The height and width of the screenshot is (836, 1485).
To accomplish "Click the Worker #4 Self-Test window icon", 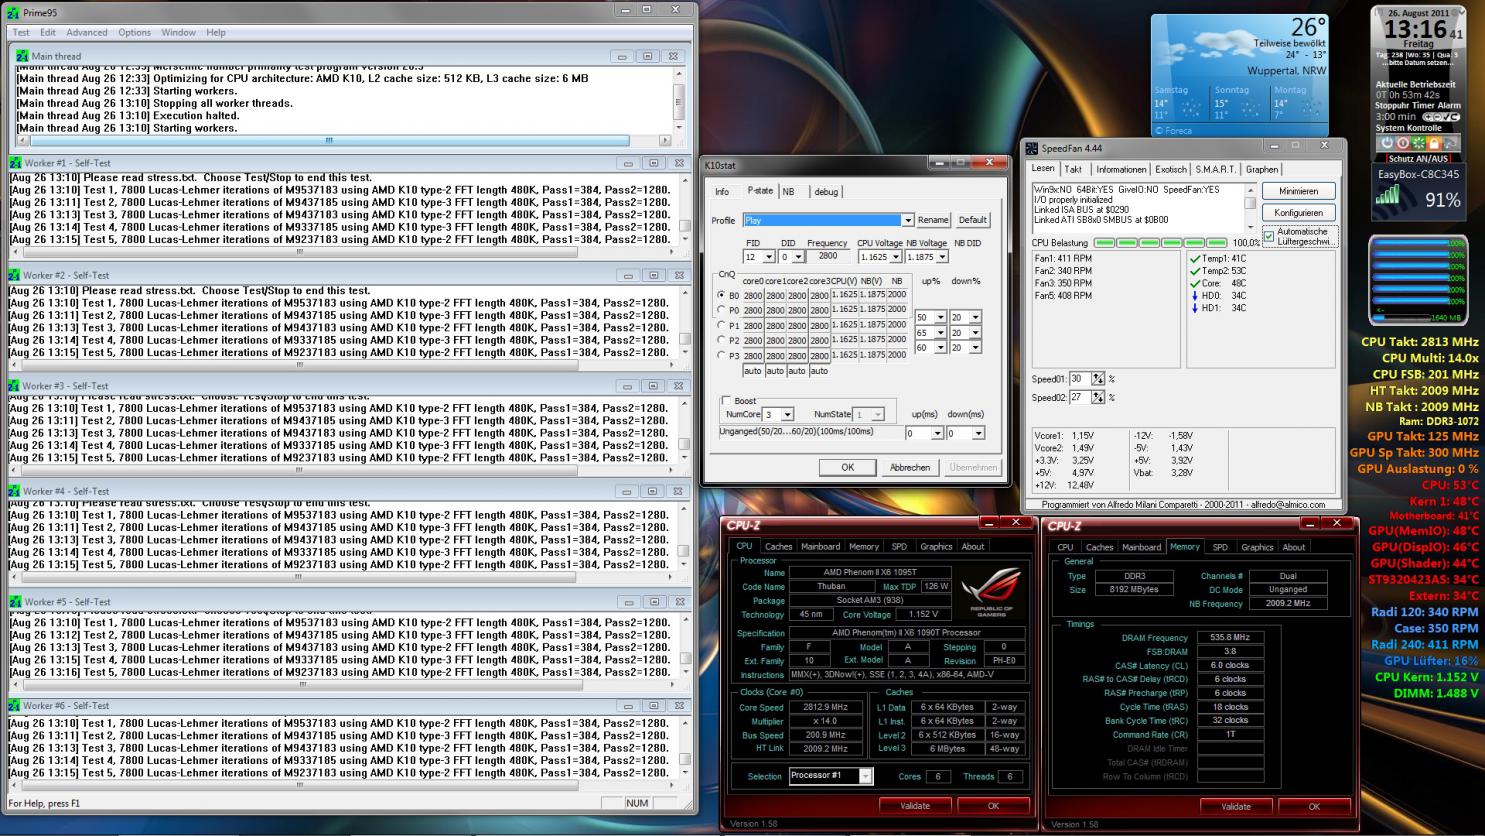I will point(14,491).
